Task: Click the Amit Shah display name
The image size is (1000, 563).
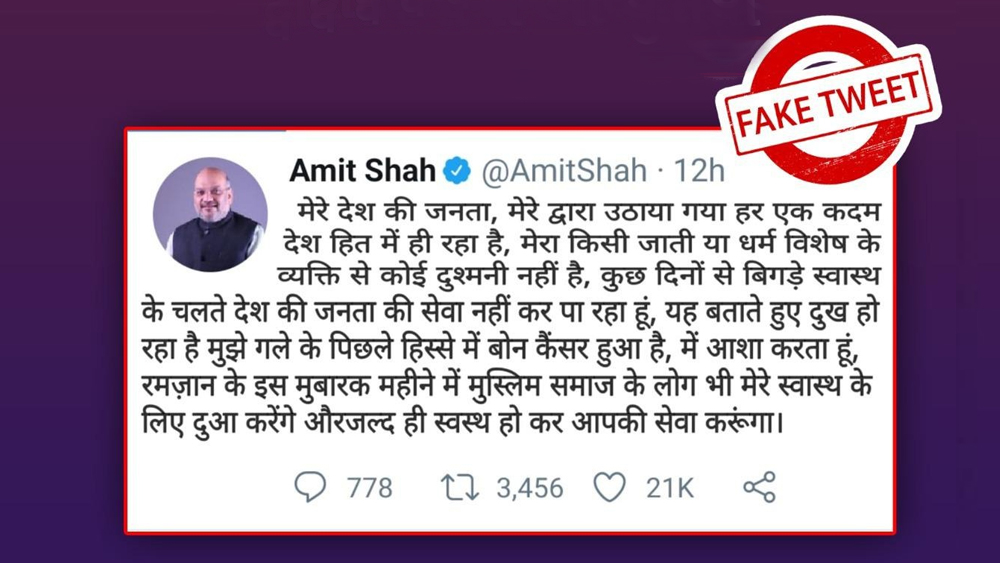Action: [x=362, y=170]
